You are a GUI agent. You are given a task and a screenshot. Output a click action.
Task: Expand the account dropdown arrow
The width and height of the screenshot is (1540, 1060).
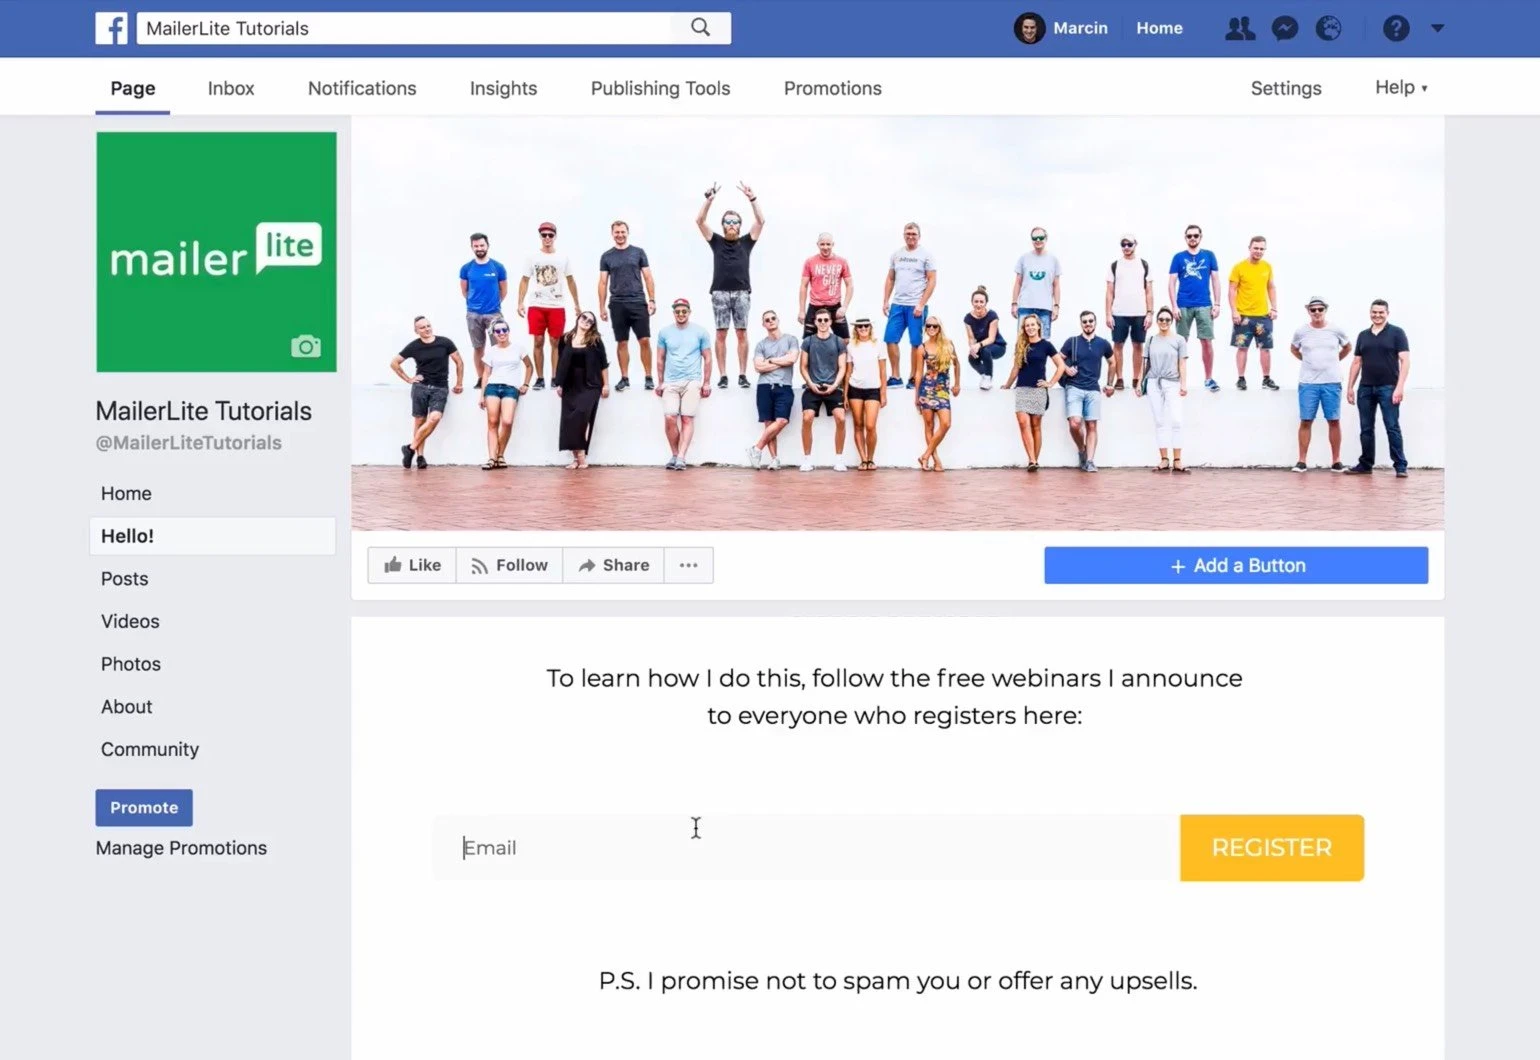(x=1437, y=28)
